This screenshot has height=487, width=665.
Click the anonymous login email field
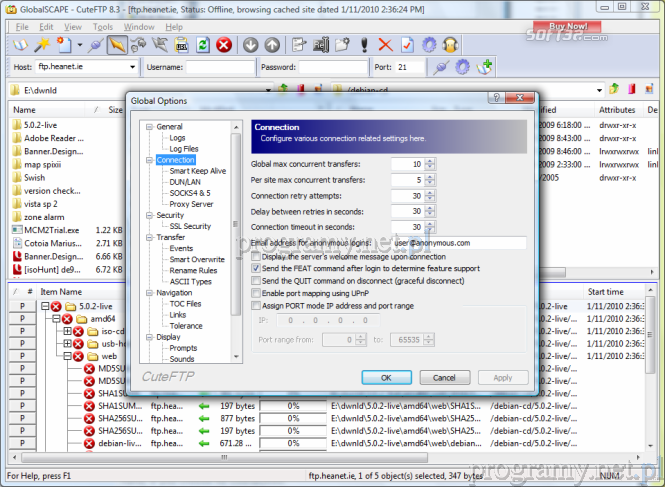click(x=458, y=242)
